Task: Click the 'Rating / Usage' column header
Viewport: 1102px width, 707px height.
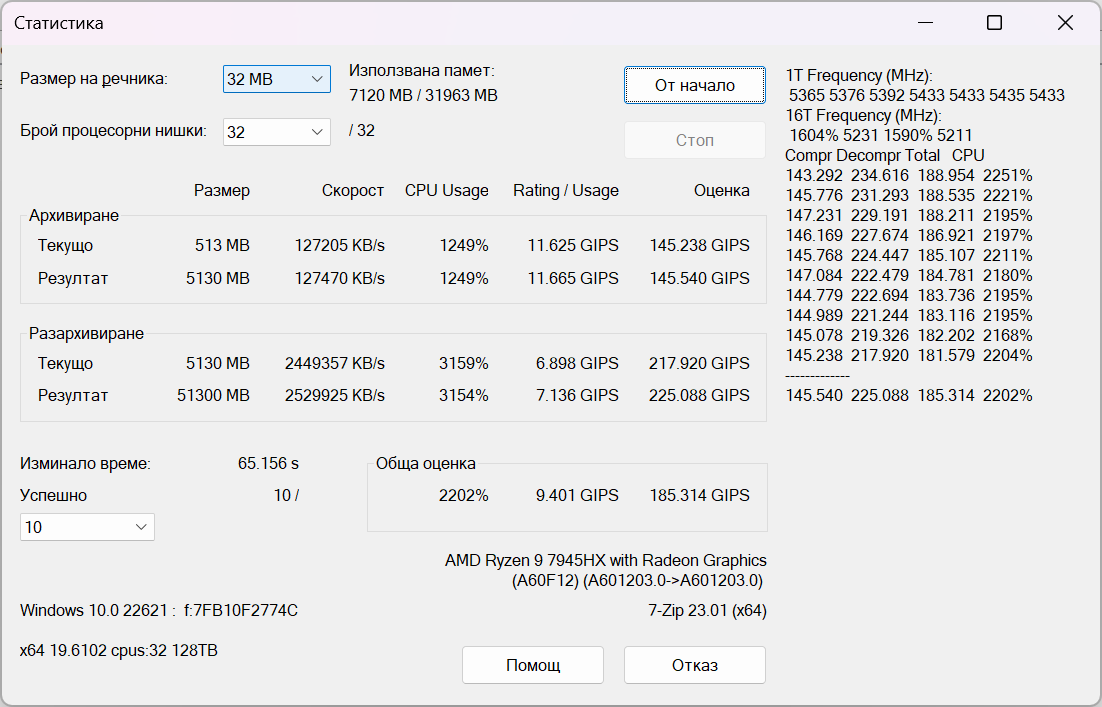Action: click(x=566, y=190)
